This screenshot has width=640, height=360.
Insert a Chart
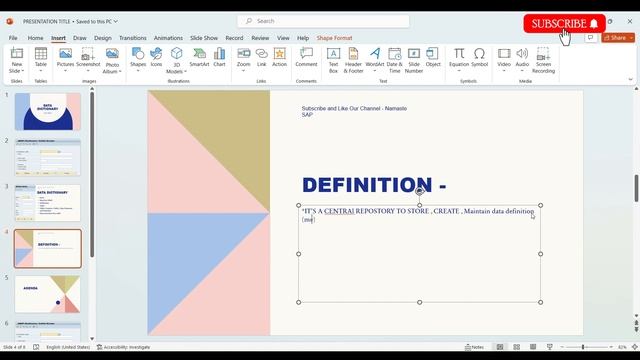coord(219,57)
